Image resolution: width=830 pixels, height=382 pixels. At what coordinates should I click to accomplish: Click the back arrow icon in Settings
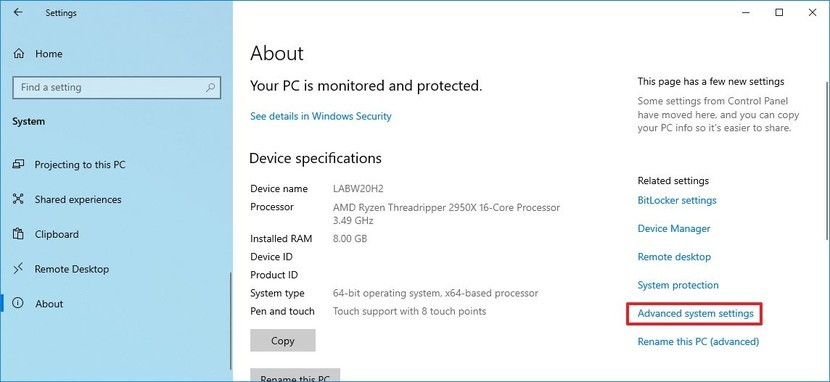(x=19, y=12)
